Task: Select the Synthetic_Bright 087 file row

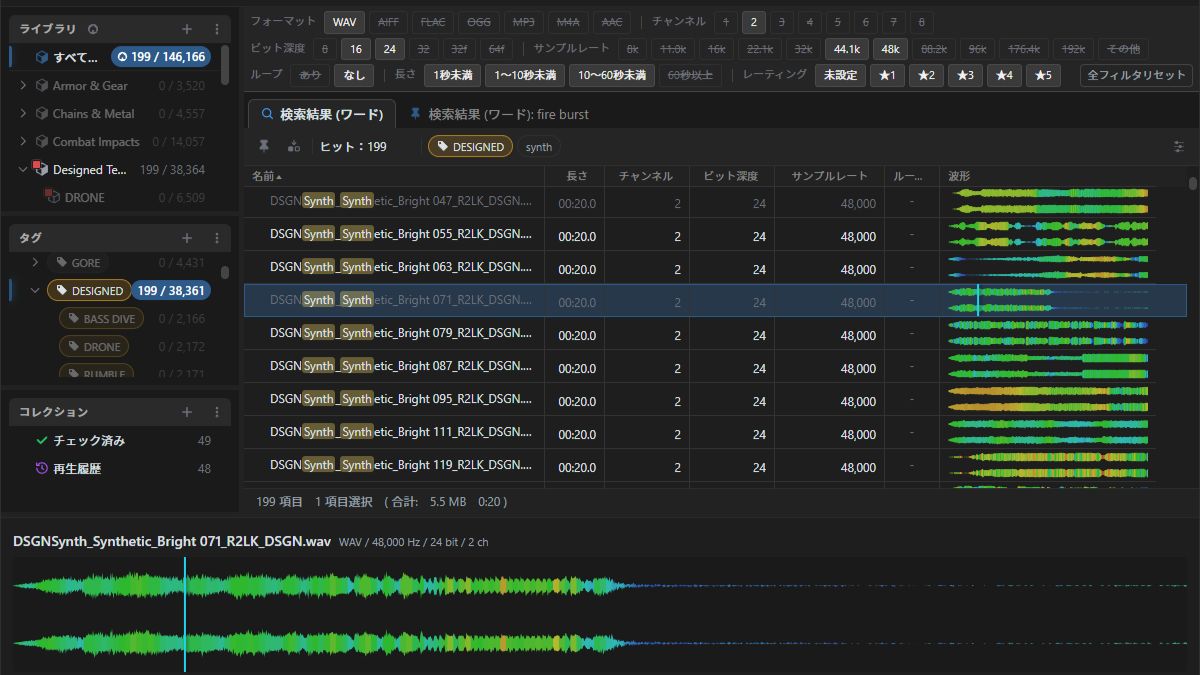Action: (x=715, y=367)
